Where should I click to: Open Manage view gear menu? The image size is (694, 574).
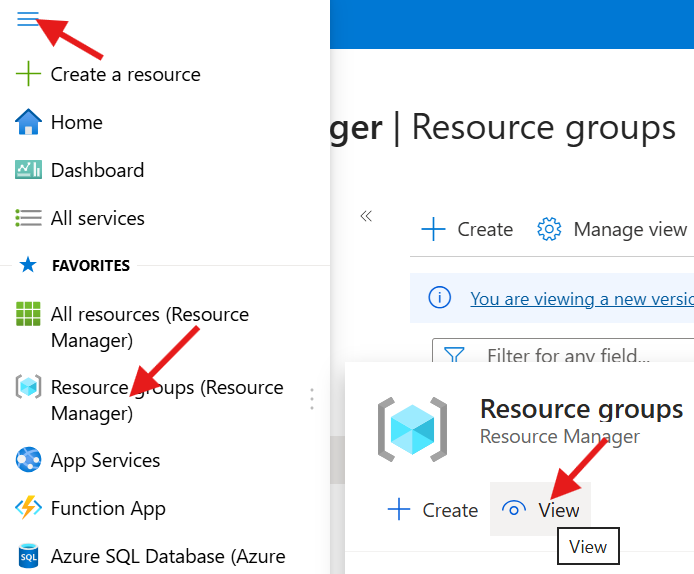tap(612, 229)
